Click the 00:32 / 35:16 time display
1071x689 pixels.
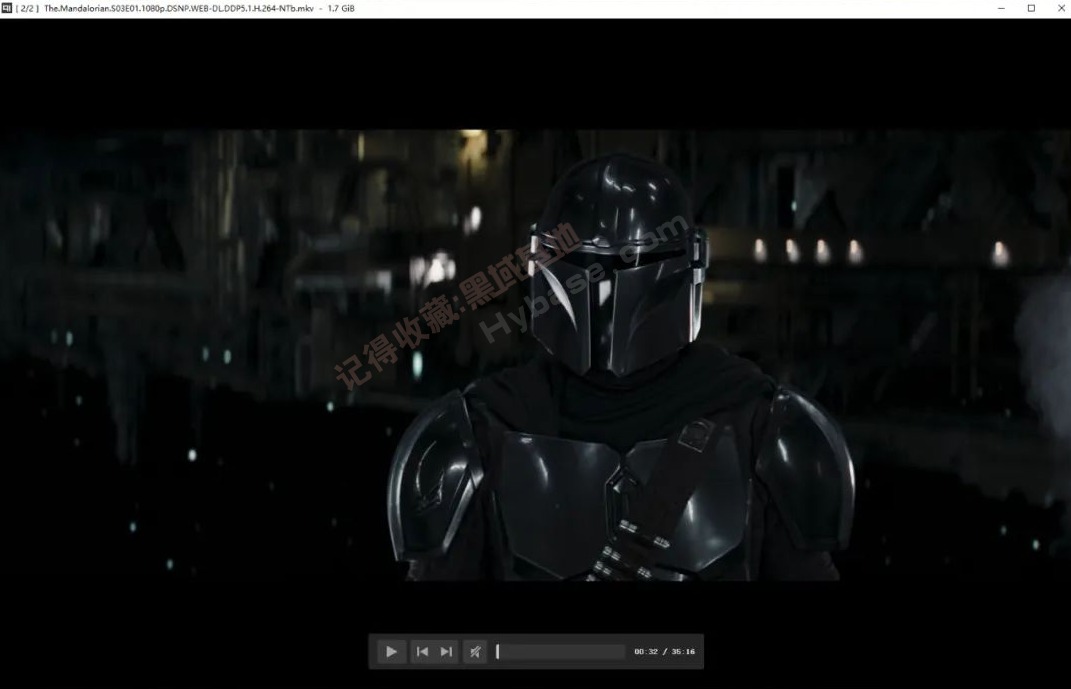click(665, 651)
